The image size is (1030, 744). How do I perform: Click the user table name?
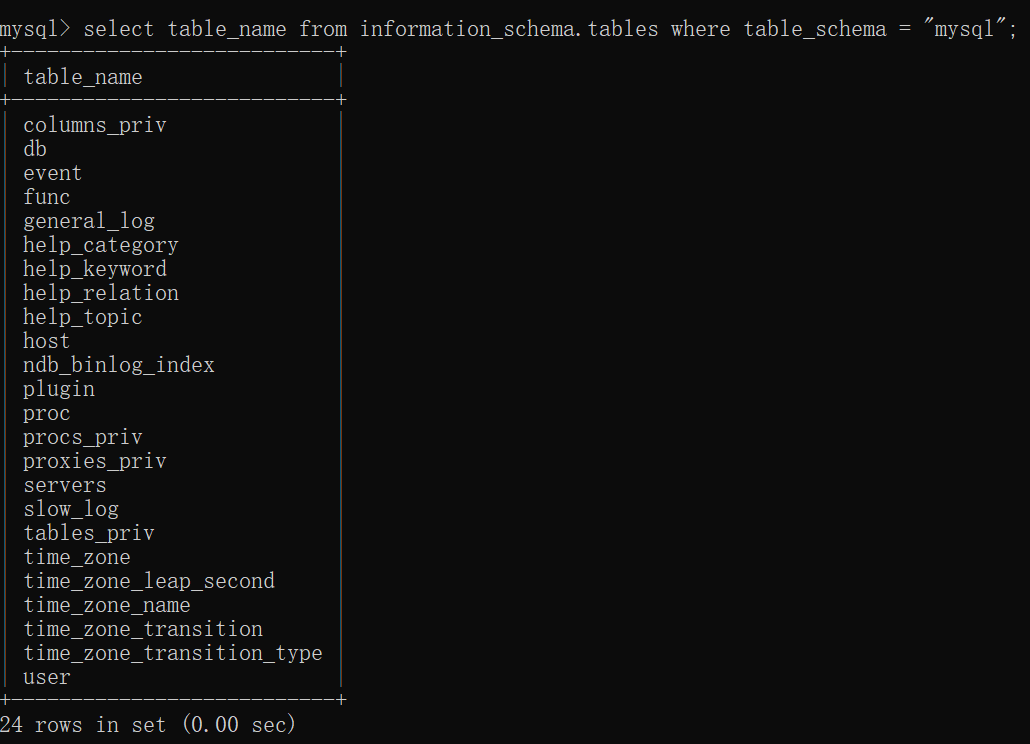[x=47, y=677]
